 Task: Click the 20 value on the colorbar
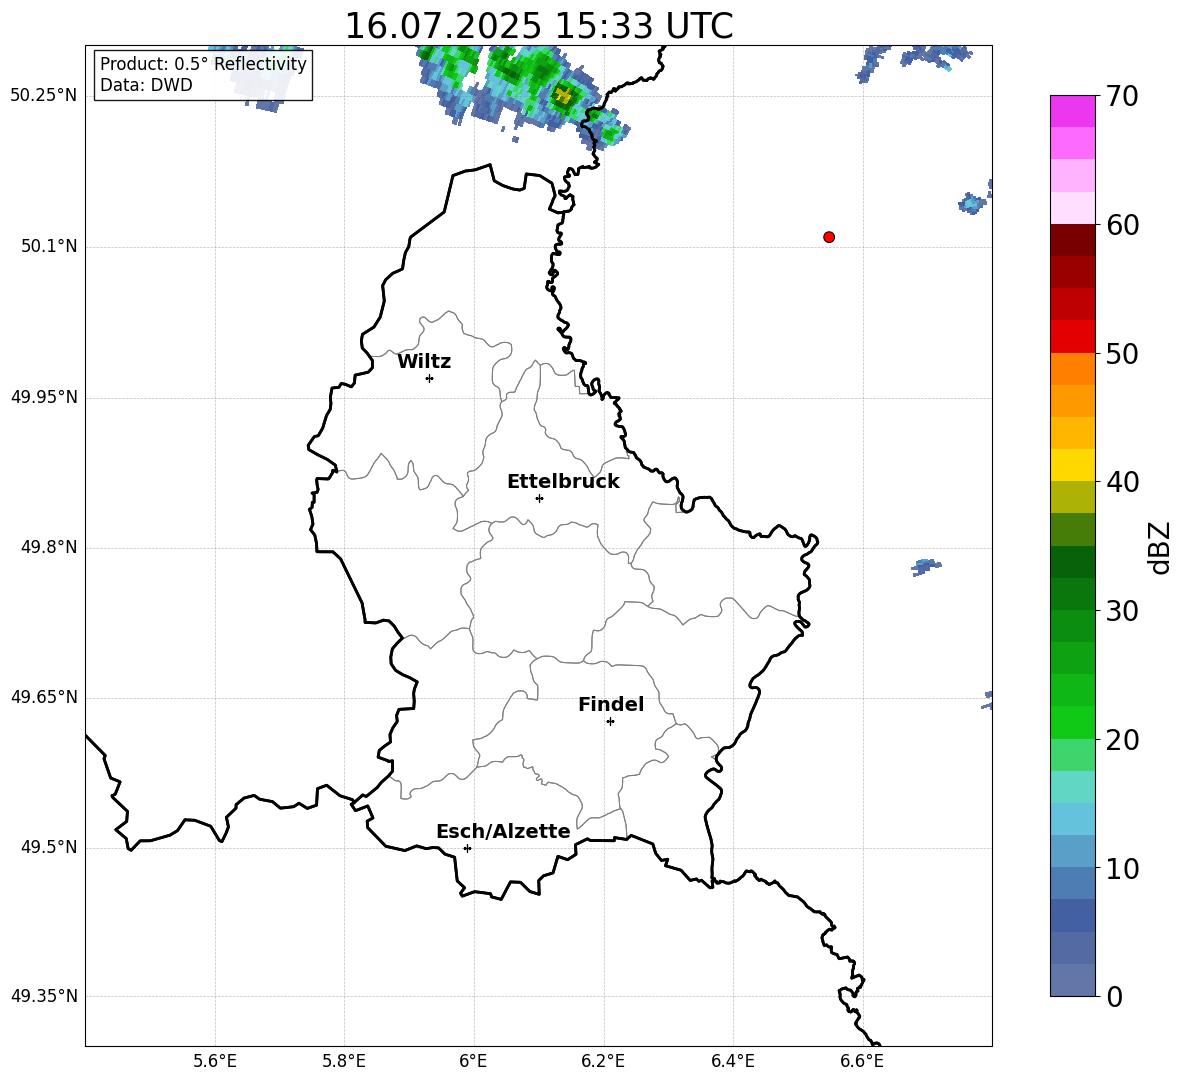coord(1122,740)
